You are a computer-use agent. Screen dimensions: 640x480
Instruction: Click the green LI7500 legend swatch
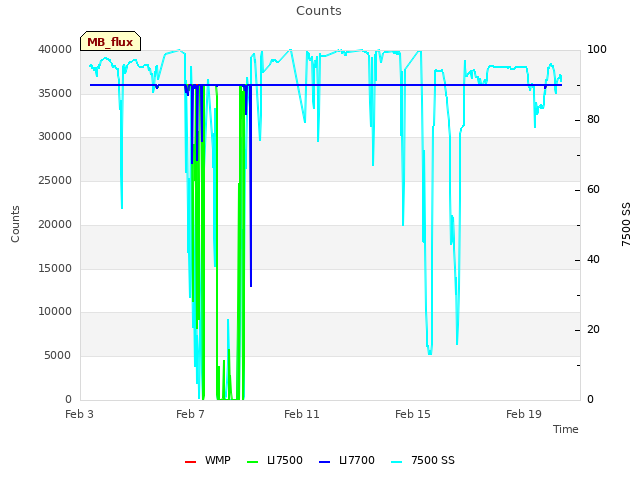(253, 462)
